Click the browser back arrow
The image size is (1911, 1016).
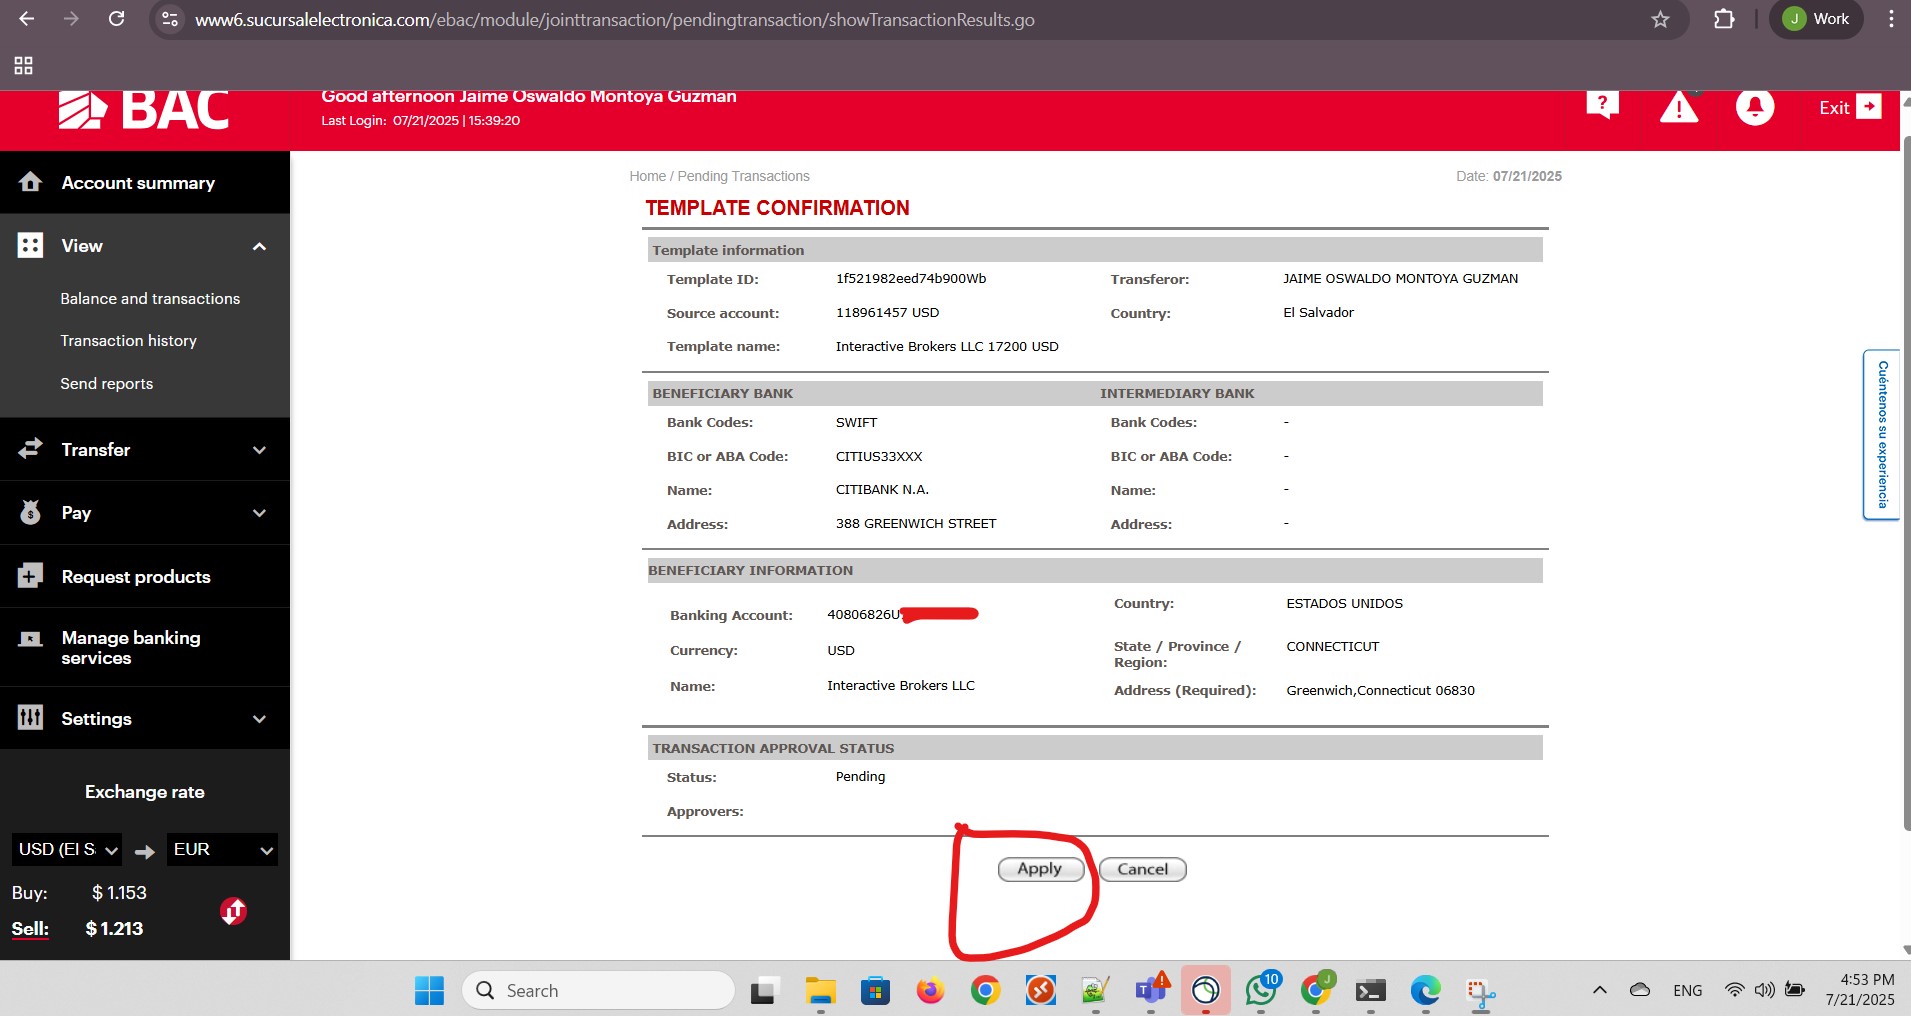pyautogui.click(x=27, y=19)
